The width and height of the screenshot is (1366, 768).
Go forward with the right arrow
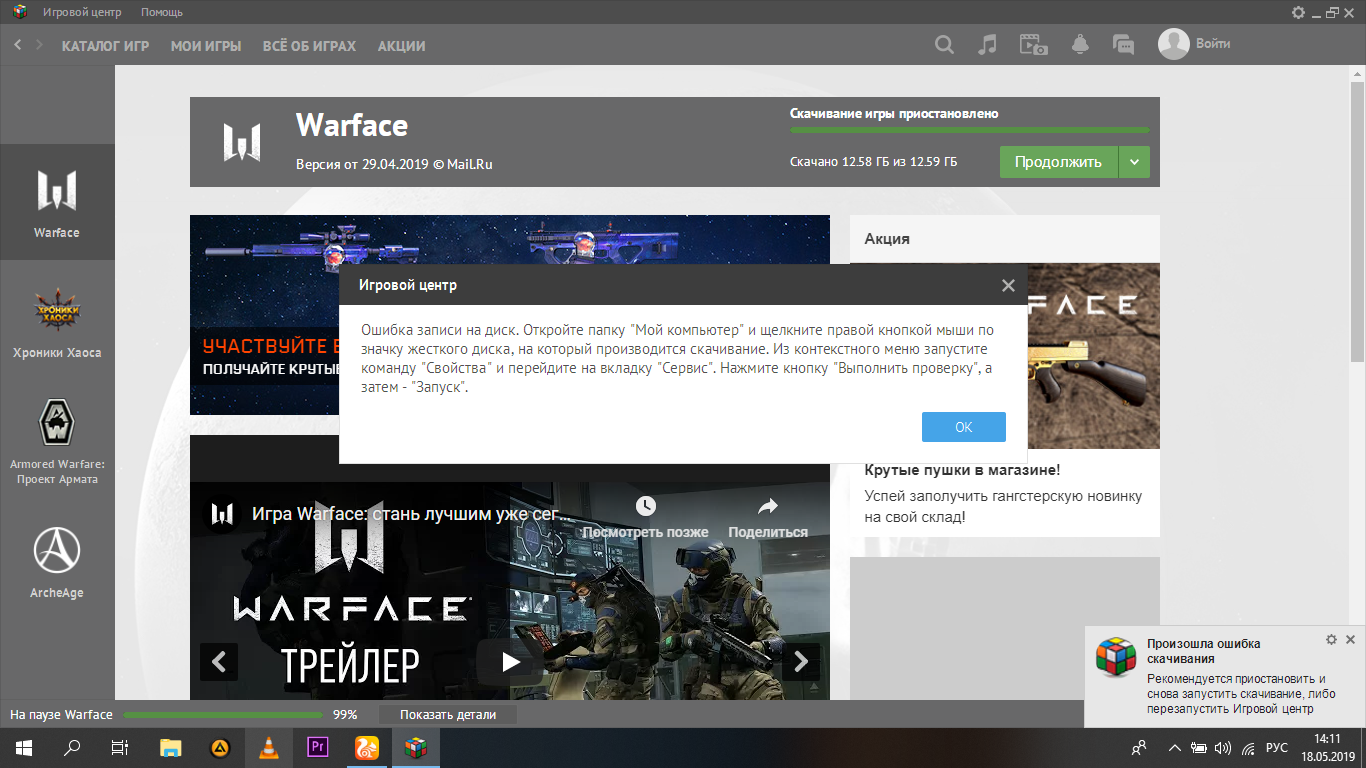39,45
